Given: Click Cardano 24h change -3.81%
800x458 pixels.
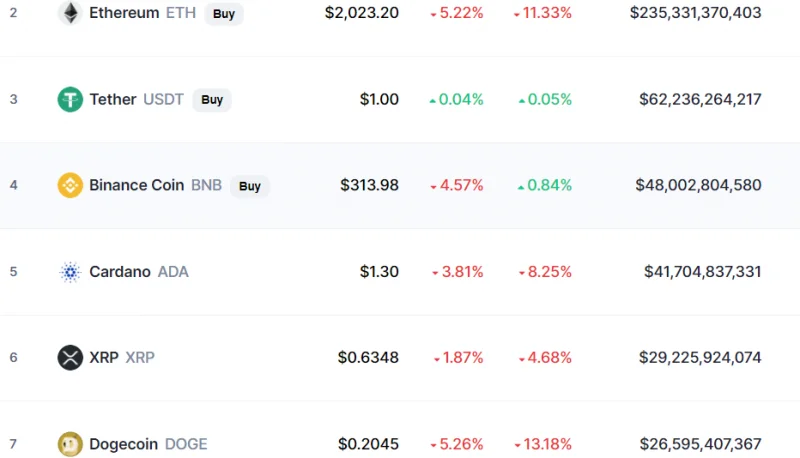Looking at the screenshot, I should [x=458, y=272].
